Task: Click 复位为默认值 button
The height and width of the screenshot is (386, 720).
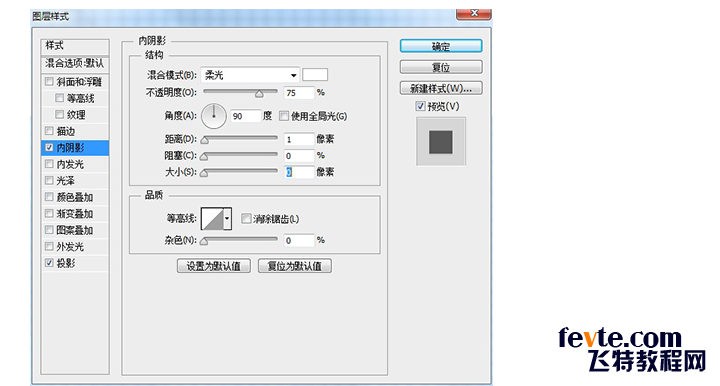Action: 295,266
